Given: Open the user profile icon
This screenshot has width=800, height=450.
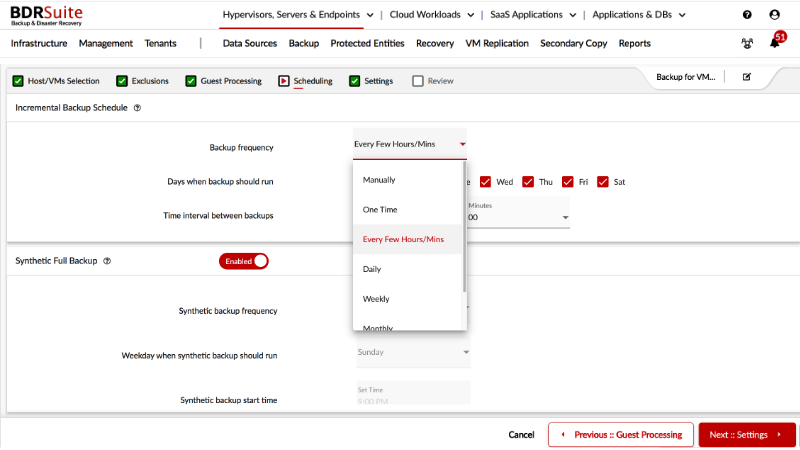Looking at the screenshot, I should (x=774, y=15).
